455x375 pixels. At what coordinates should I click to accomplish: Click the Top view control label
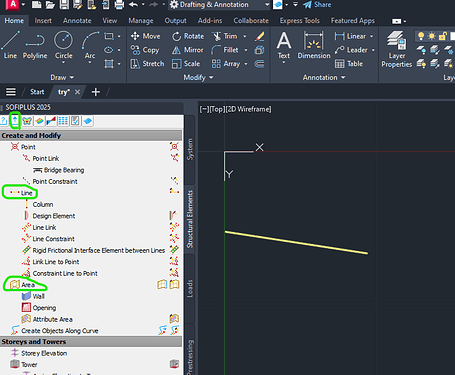[x=217, y=109]
